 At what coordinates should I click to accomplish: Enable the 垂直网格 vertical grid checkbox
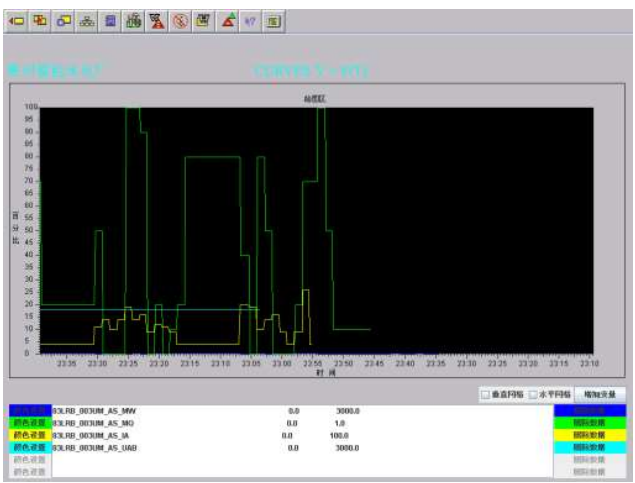click(x=485, y=394)
